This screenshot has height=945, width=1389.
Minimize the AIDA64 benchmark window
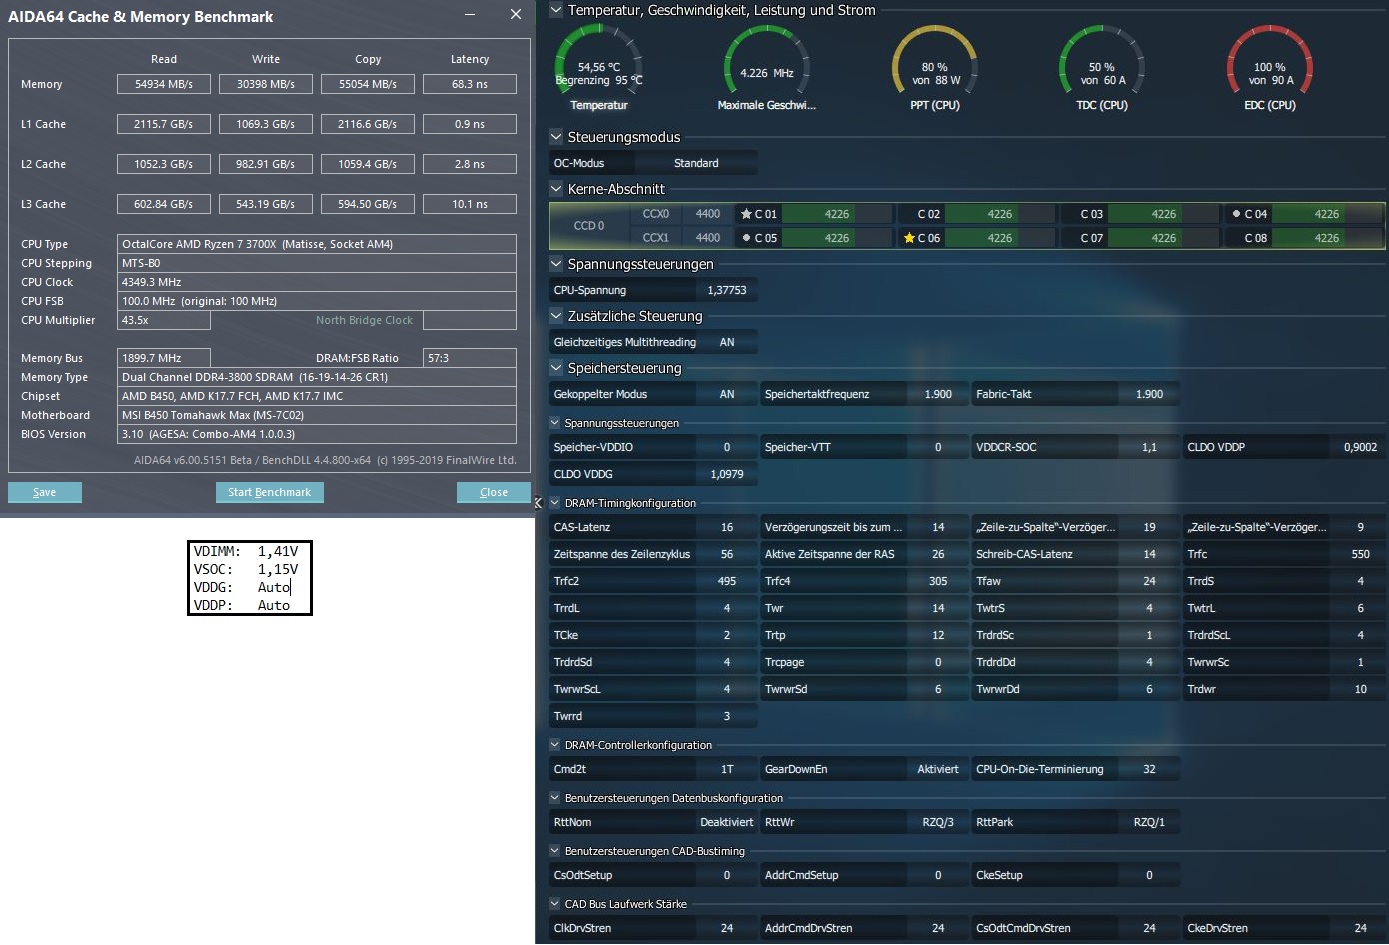coord(472,15)
